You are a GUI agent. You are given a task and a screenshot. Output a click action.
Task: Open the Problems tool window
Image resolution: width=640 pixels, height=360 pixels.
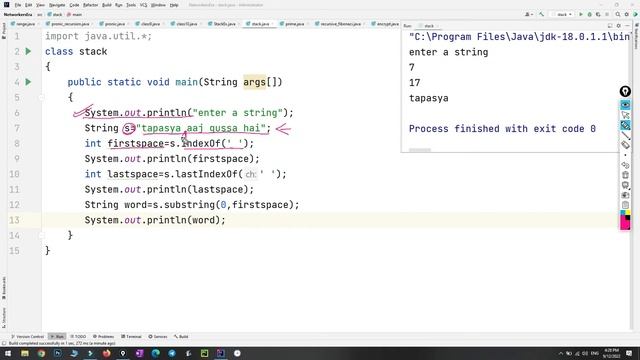pos(103,337)
